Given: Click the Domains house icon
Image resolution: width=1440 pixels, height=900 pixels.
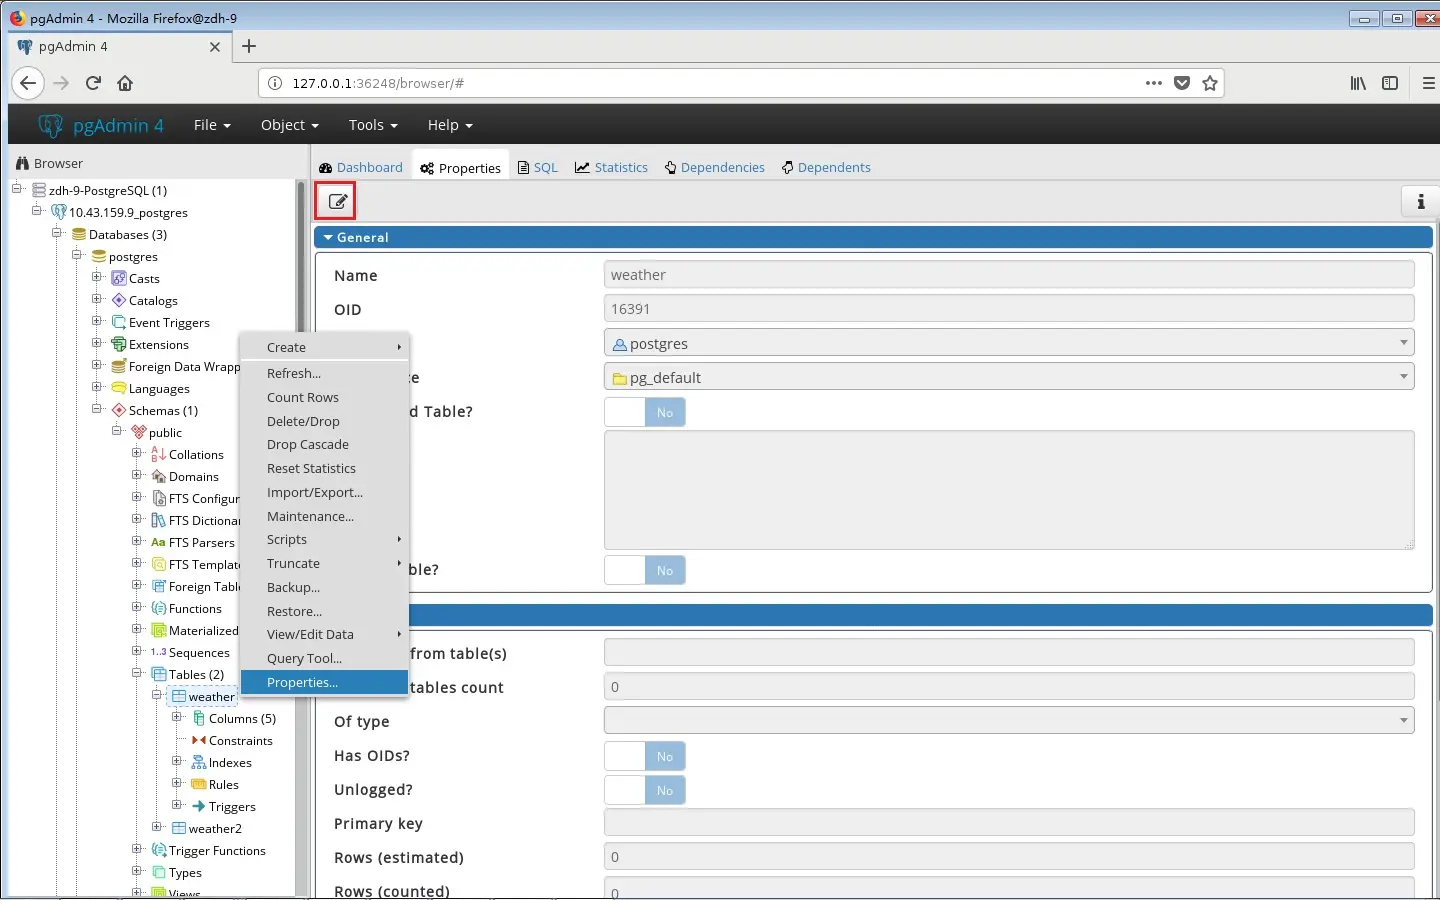Looking at the screenshot, I should pyautogui.click(x=159, y=476).
